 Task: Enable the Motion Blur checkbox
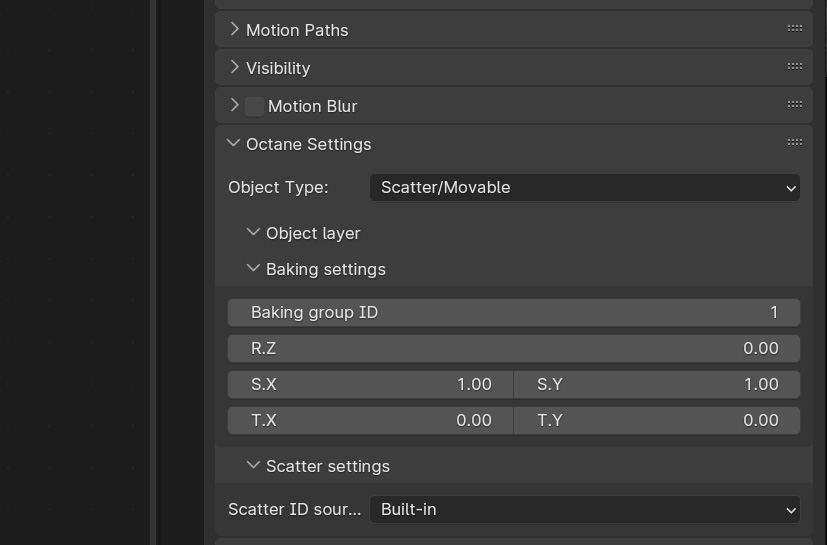click(255, 106)
